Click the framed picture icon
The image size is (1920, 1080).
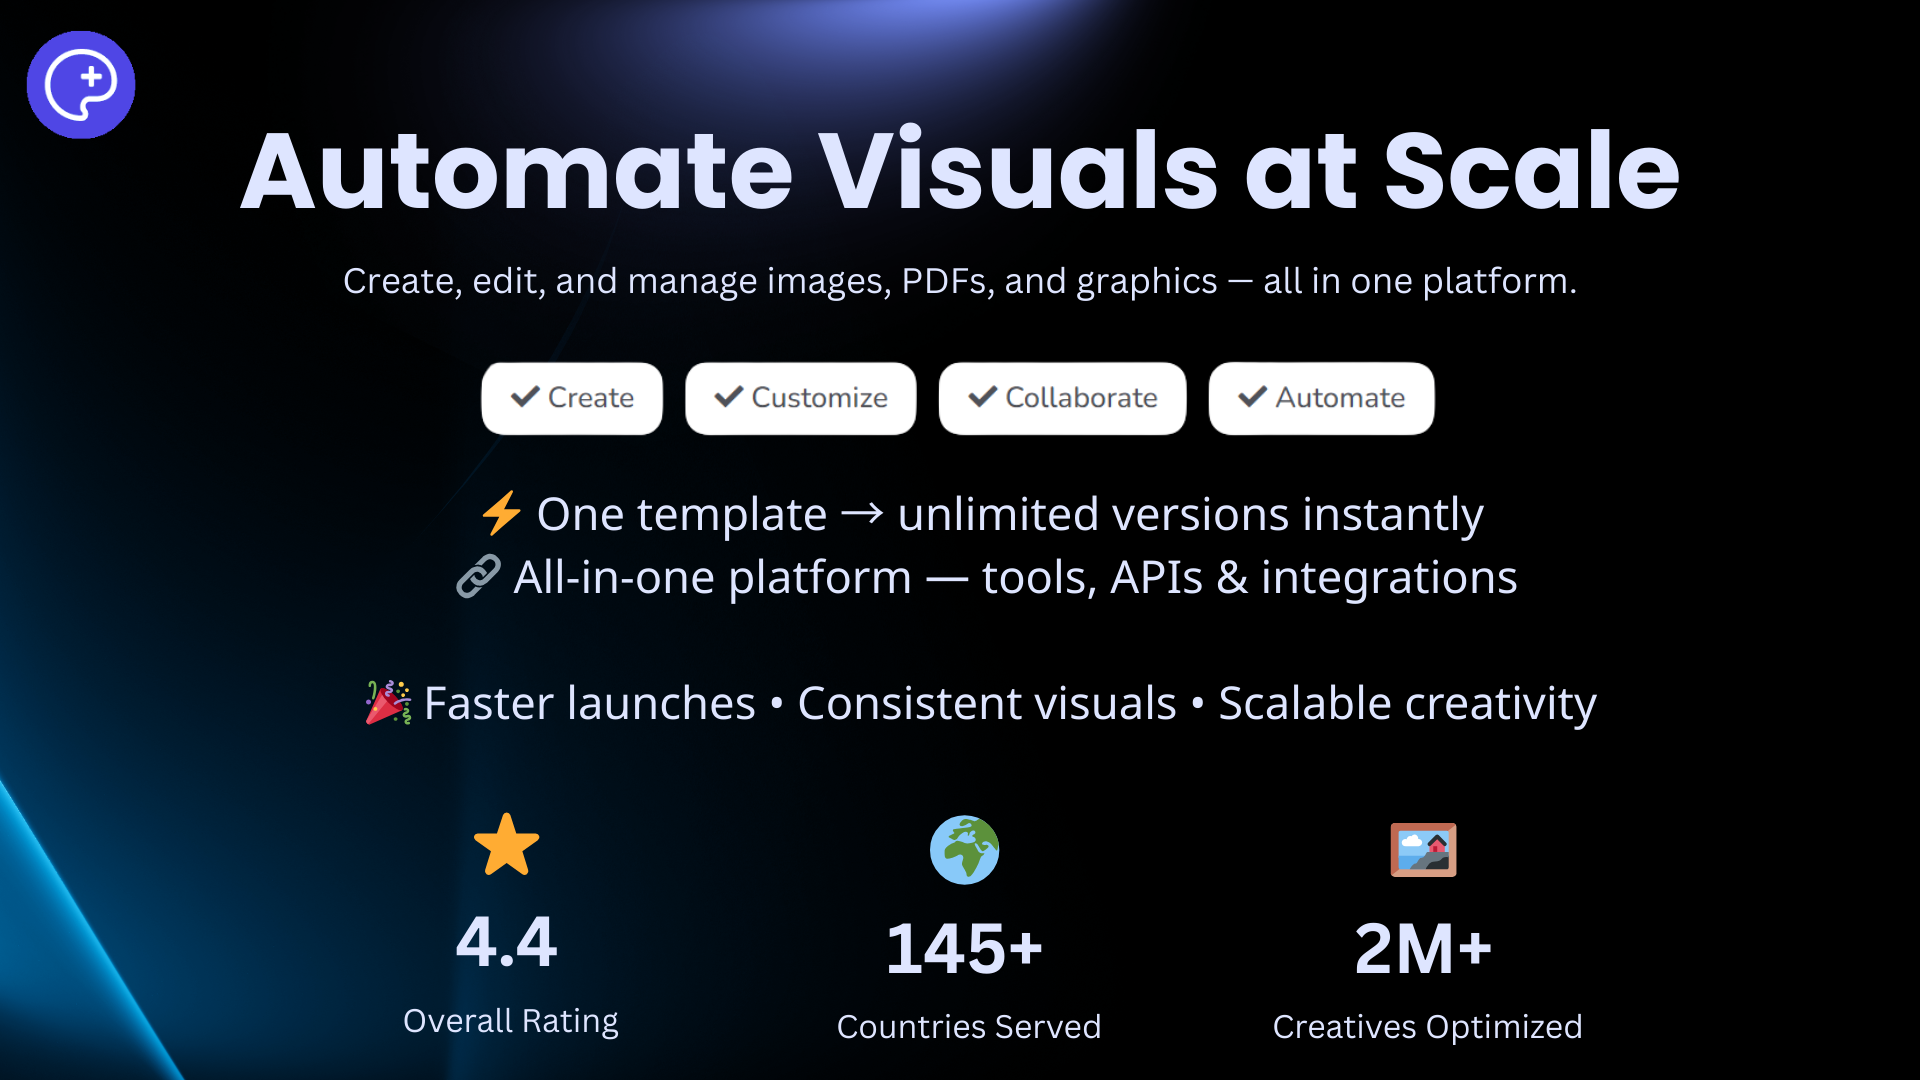pyautogui.click(x=1423, y=850)
